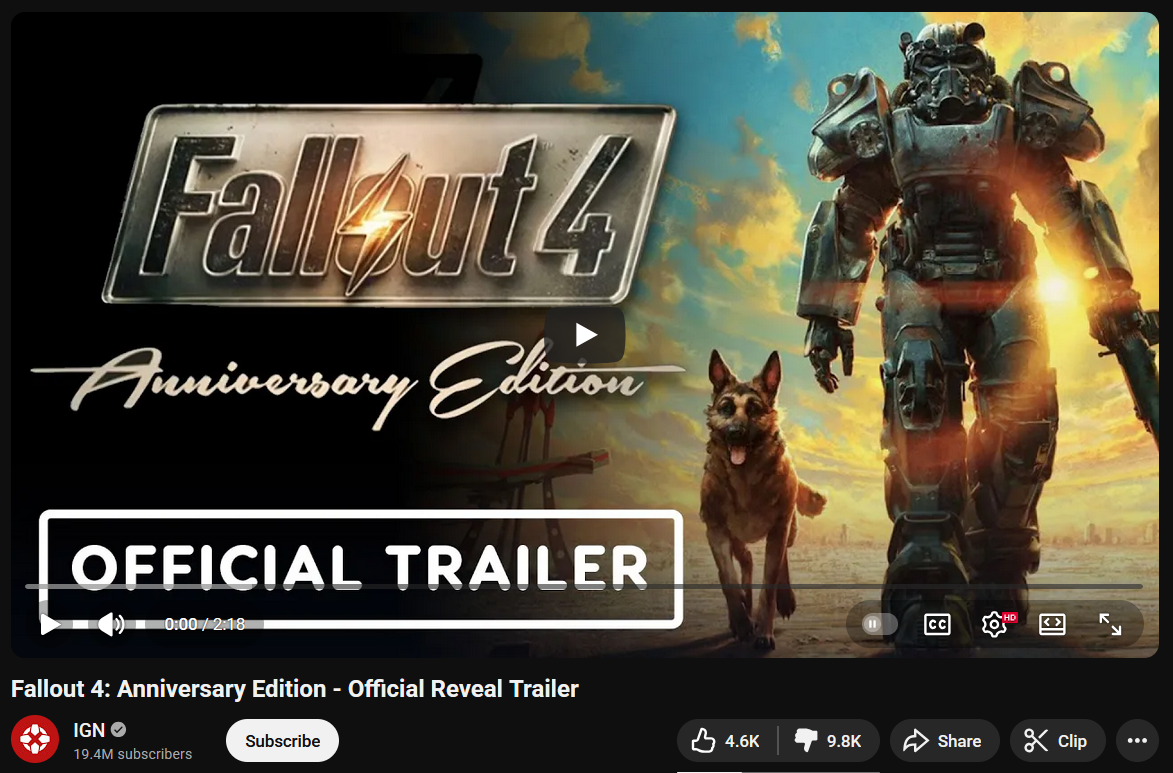The height and width of the screenshot is (773, 1173).
Task: Mute the video with the speaker icon
Action: pyautogui.click(x=111, y=624)
